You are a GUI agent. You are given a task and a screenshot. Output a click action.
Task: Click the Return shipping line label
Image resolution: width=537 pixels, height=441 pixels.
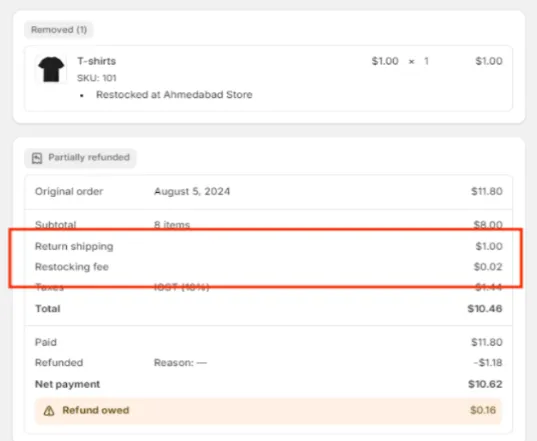click(74, 247)
